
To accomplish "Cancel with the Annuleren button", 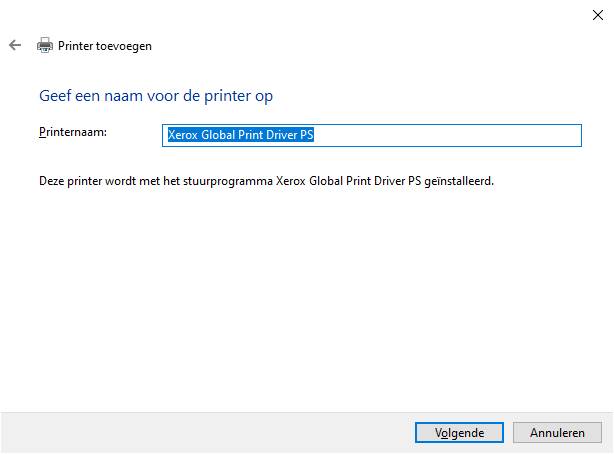I will point(557,432).
